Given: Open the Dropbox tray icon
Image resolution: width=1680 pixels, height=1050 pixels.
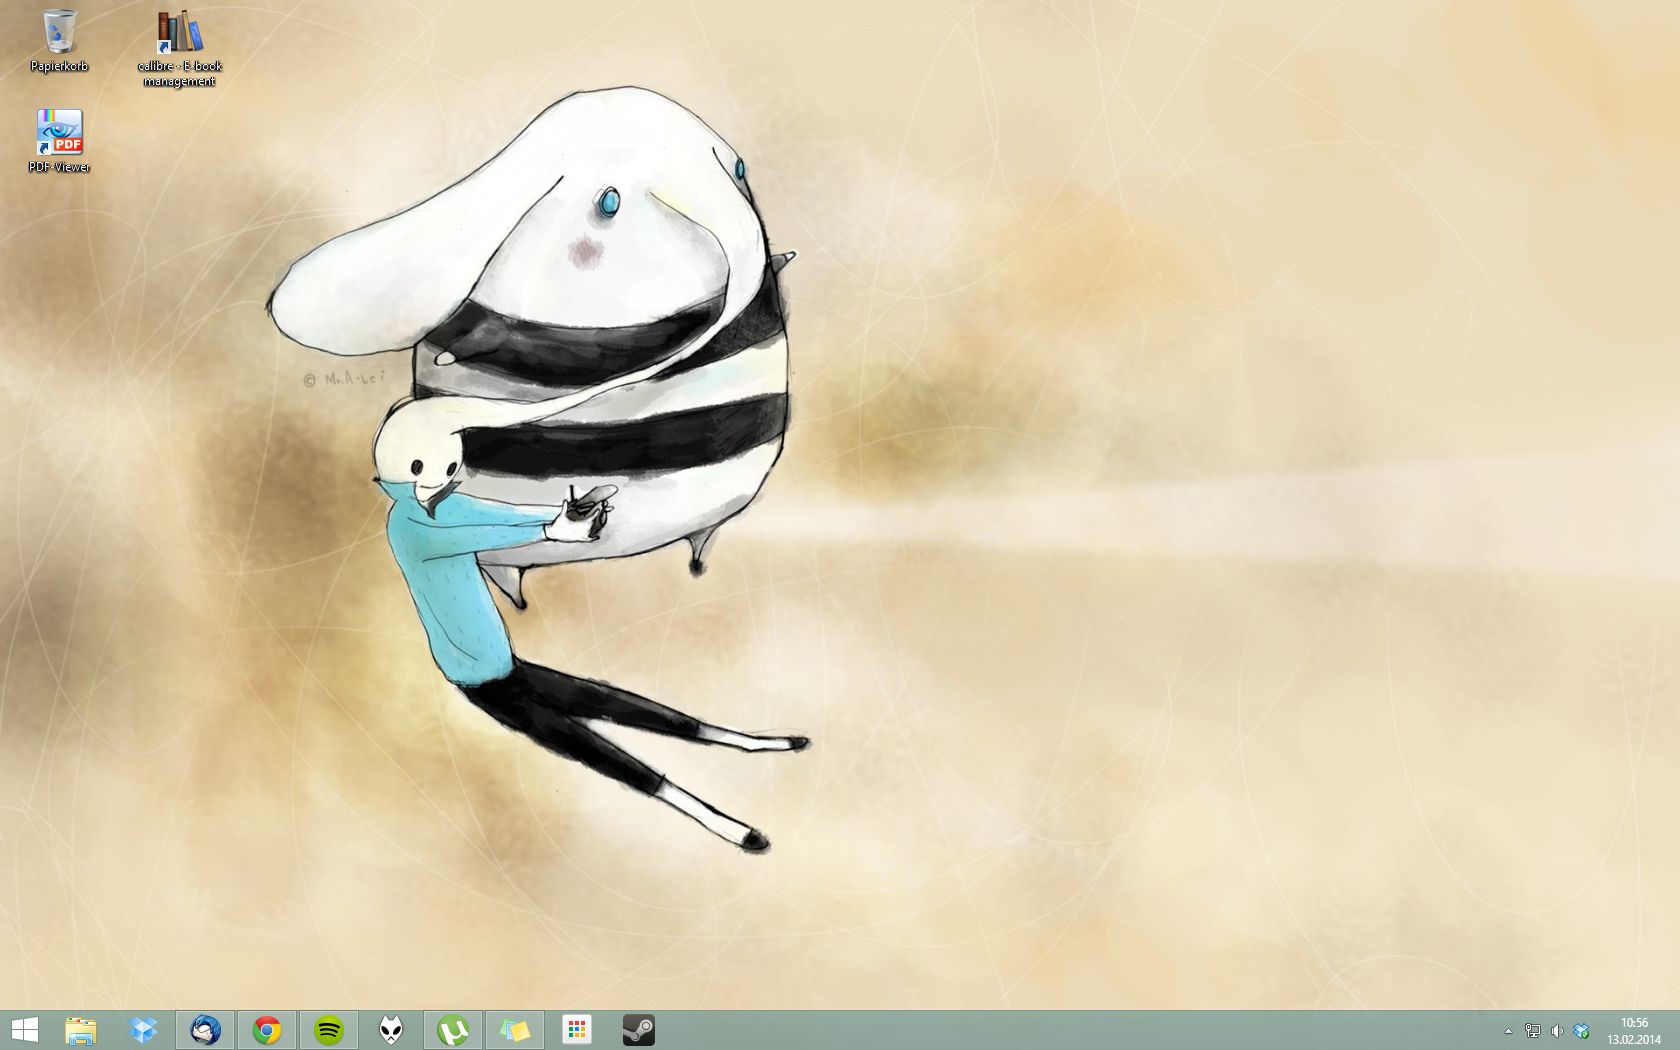Looking at the screenshot, I should (x=1581, y=1031).
